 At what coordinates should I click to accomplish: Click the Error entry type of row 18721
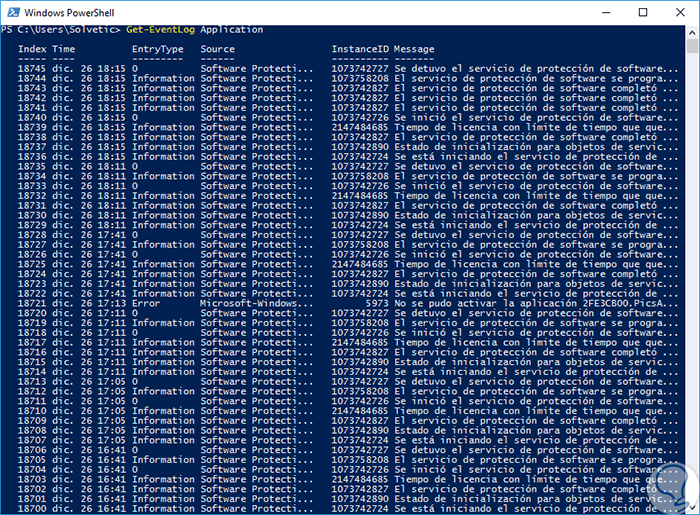click(x=146, y=303)
